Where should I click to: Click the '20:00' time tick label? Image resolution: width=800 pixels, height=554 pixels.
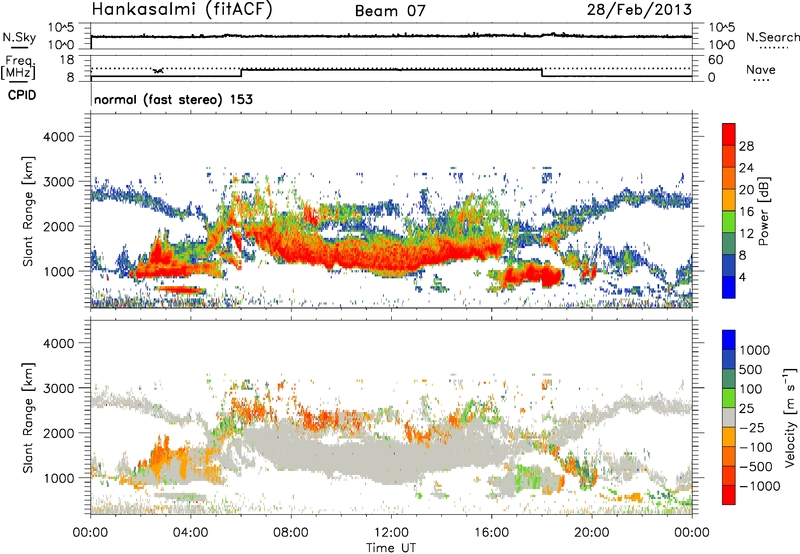click(591, 533)
